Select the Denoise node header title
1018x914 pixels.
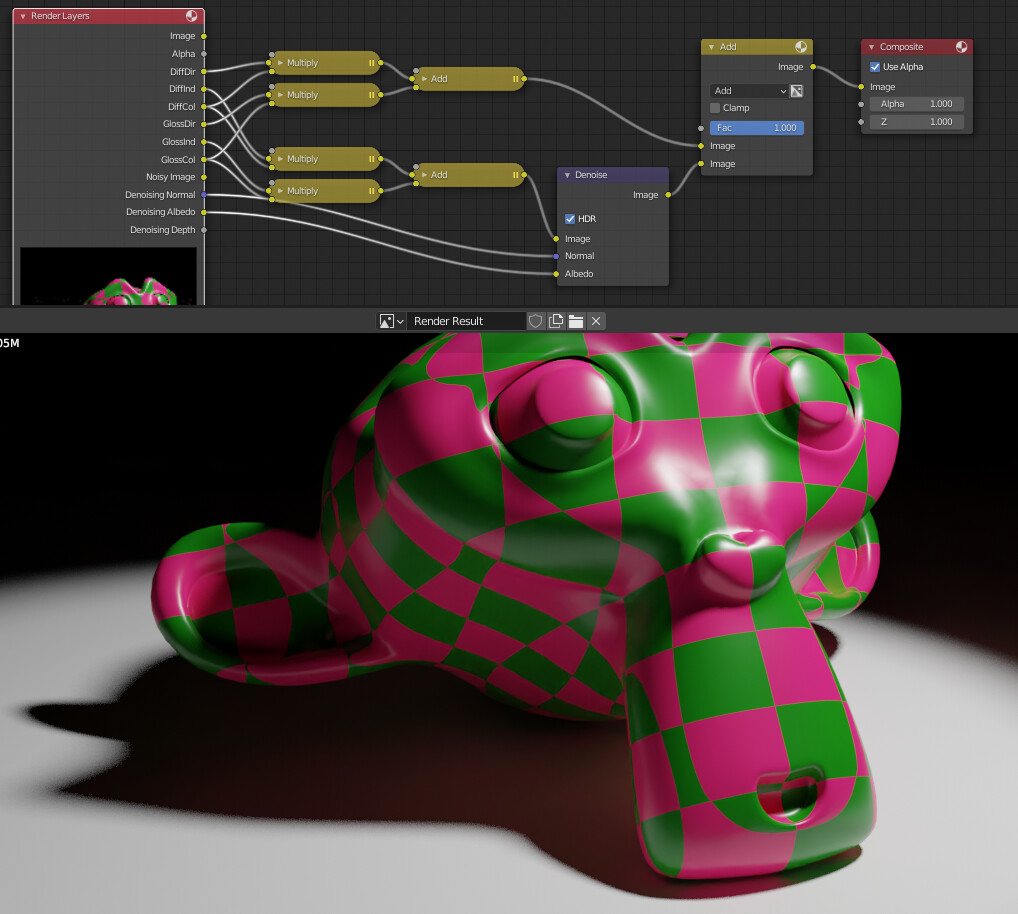pos(591,175)
